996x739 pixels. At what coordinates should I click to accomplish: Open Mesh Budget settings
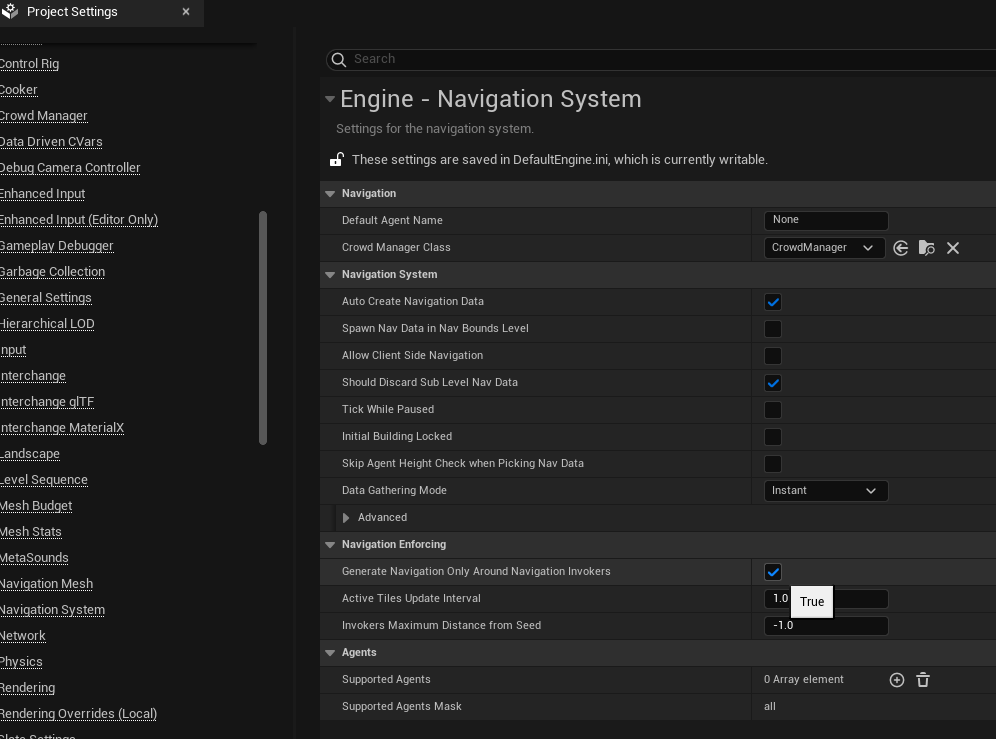click(x=36, y=506)
